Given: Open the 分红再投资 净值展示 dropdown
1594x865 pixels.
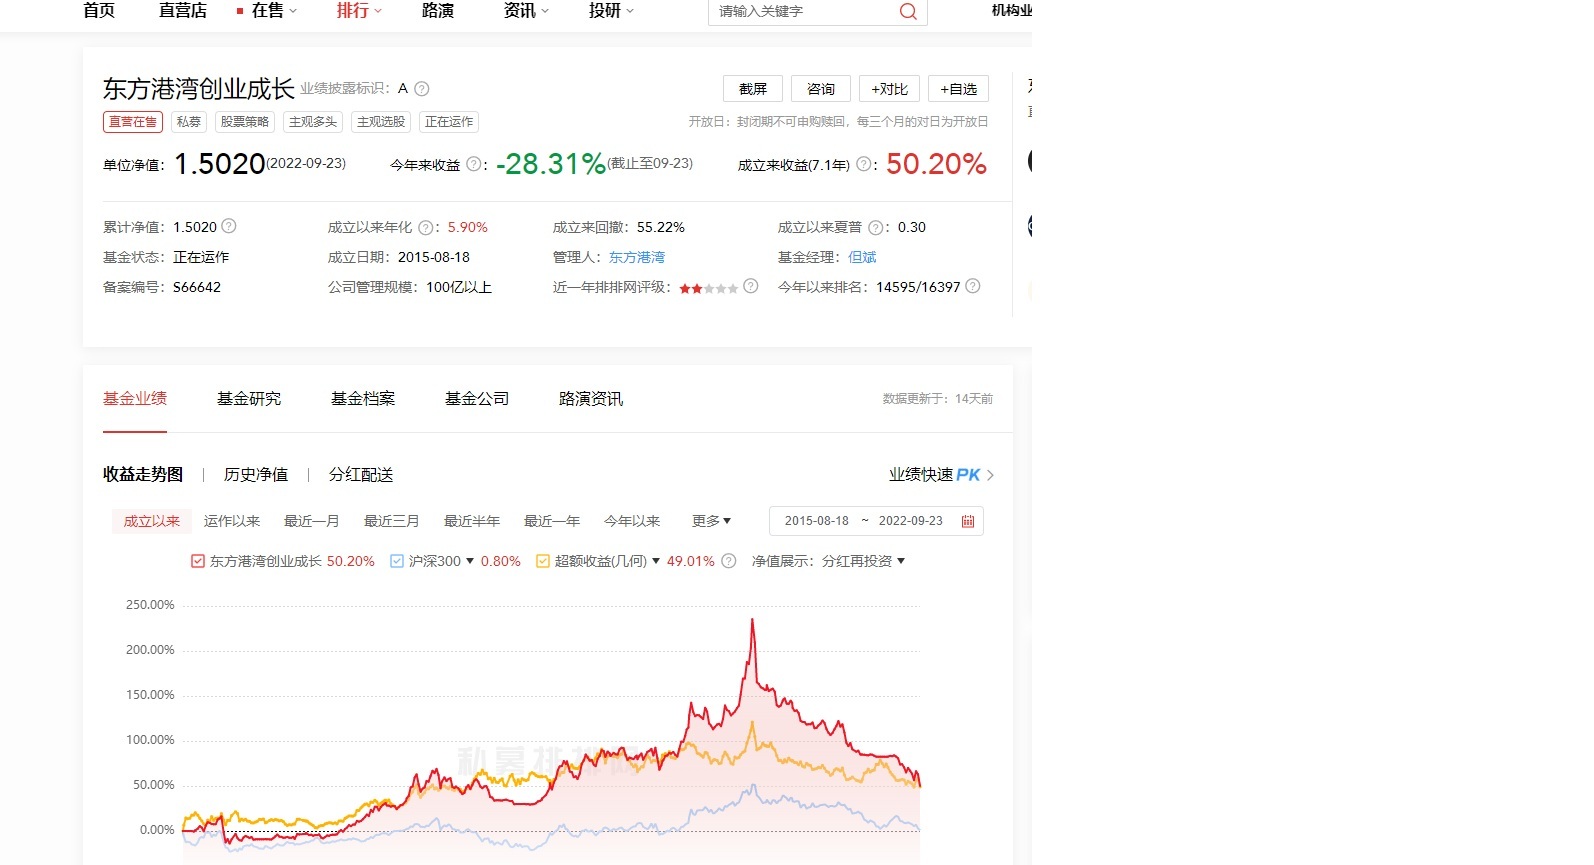Looking at the screenshot, I should pos(863,561).
